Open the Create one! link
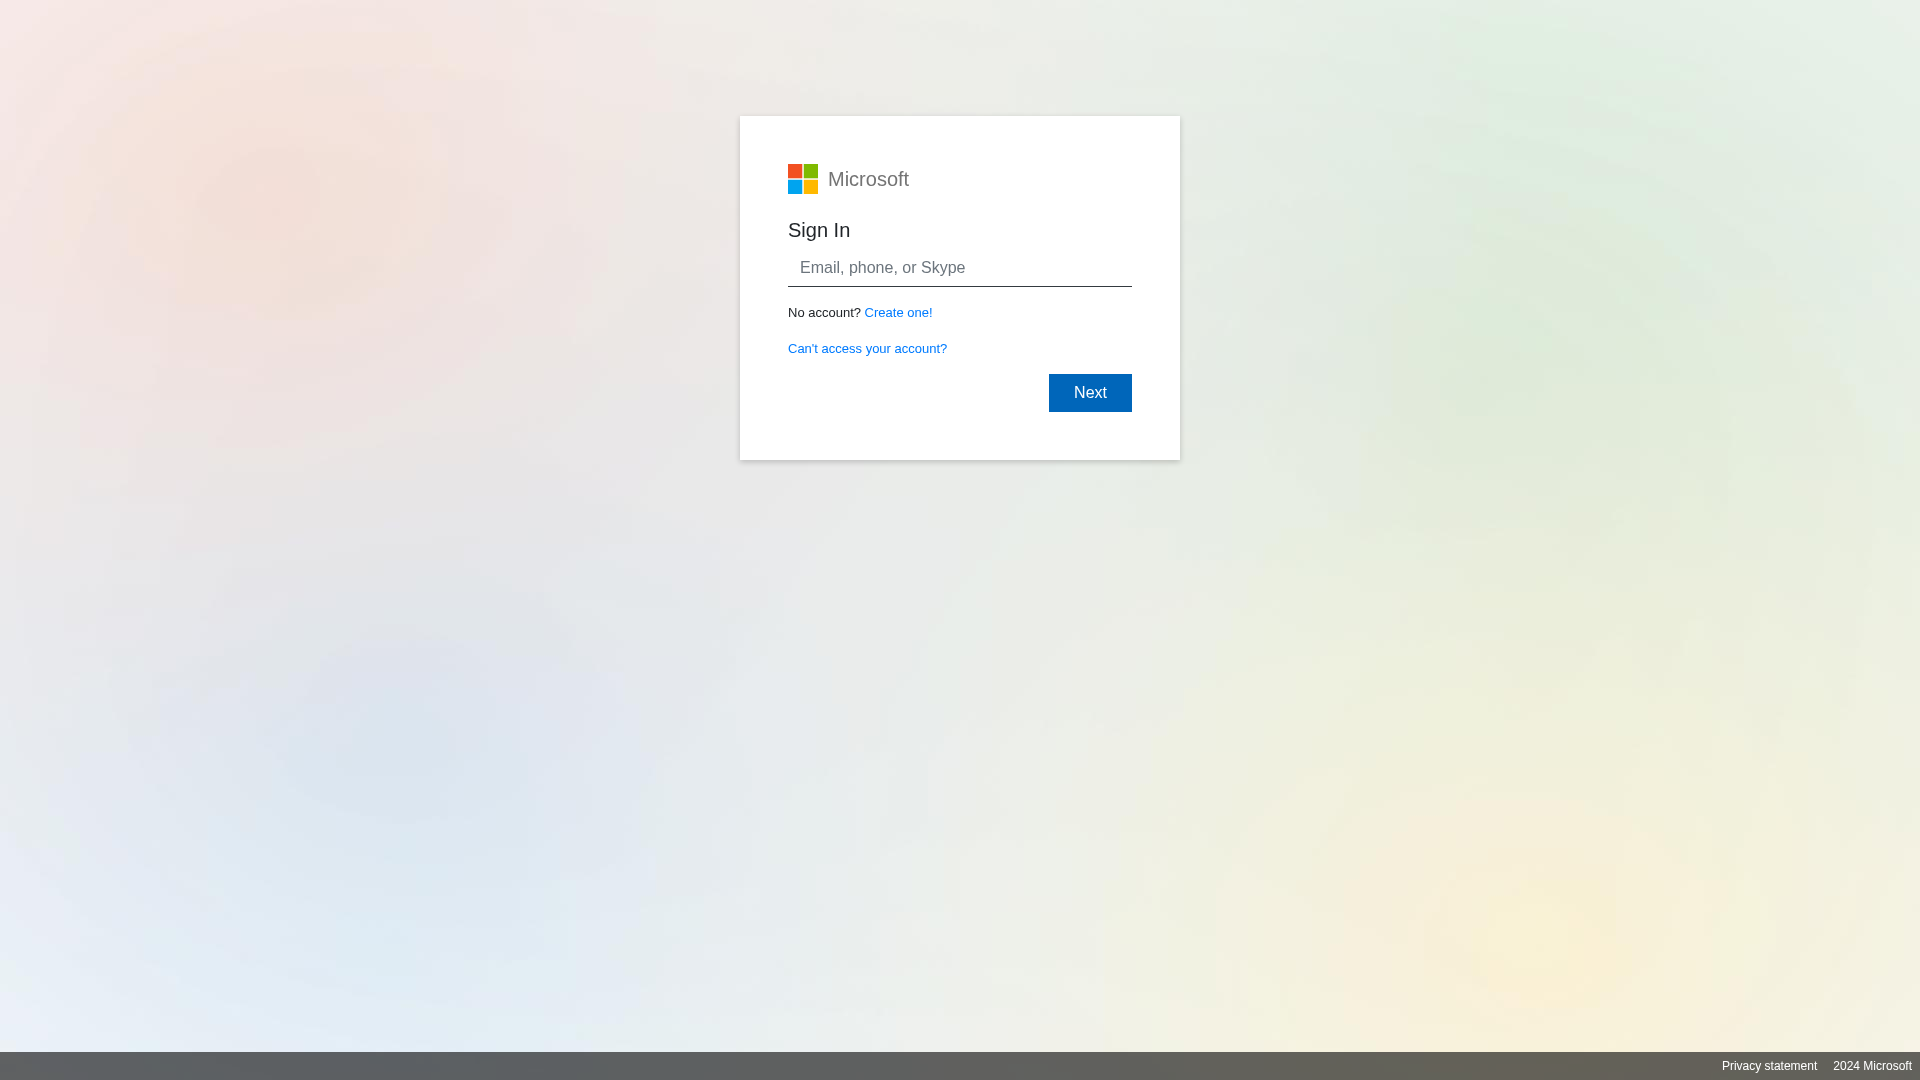The image size is (1920, 1080). pyautogui.click(x=898, y=313)
